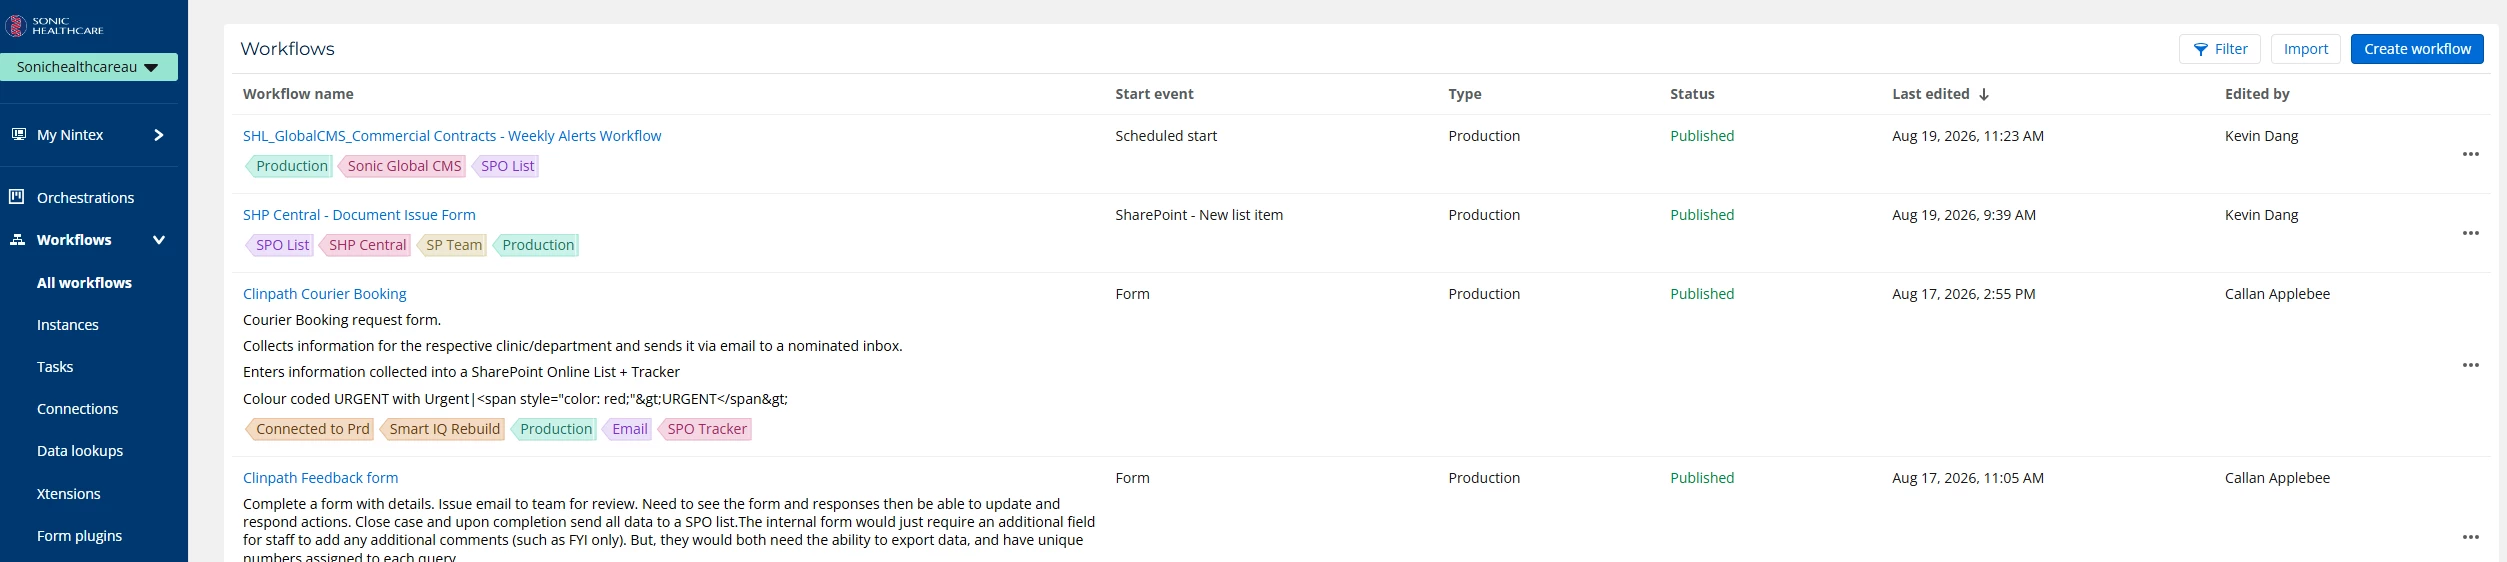Open Data lookups

[x=80, y=451]
